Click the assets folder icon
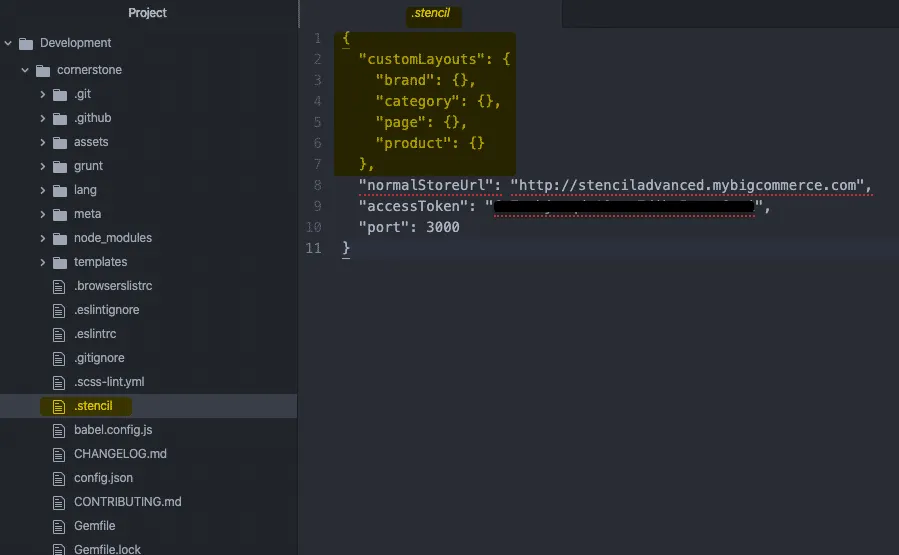 click(x=60, y=143)
